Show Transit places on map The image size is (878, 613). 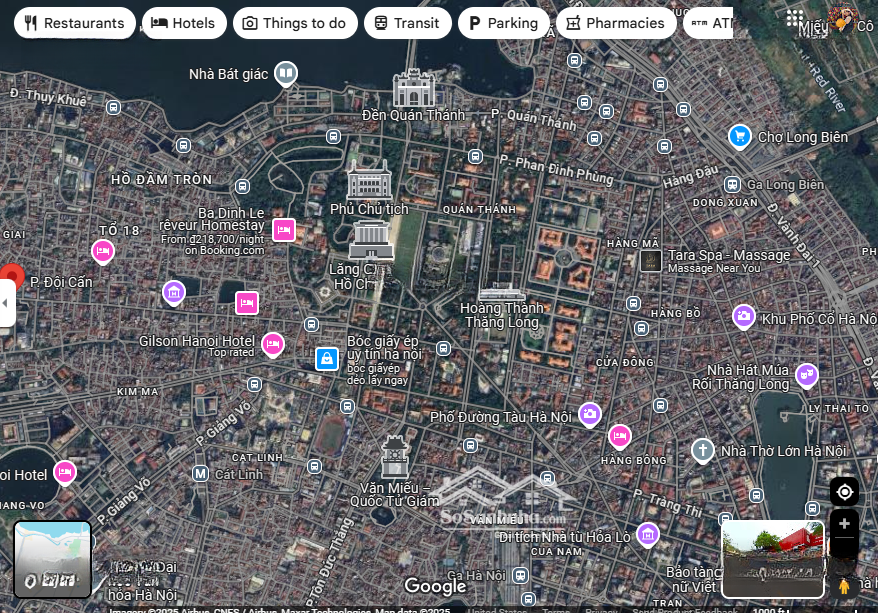[x=407, y=23]
